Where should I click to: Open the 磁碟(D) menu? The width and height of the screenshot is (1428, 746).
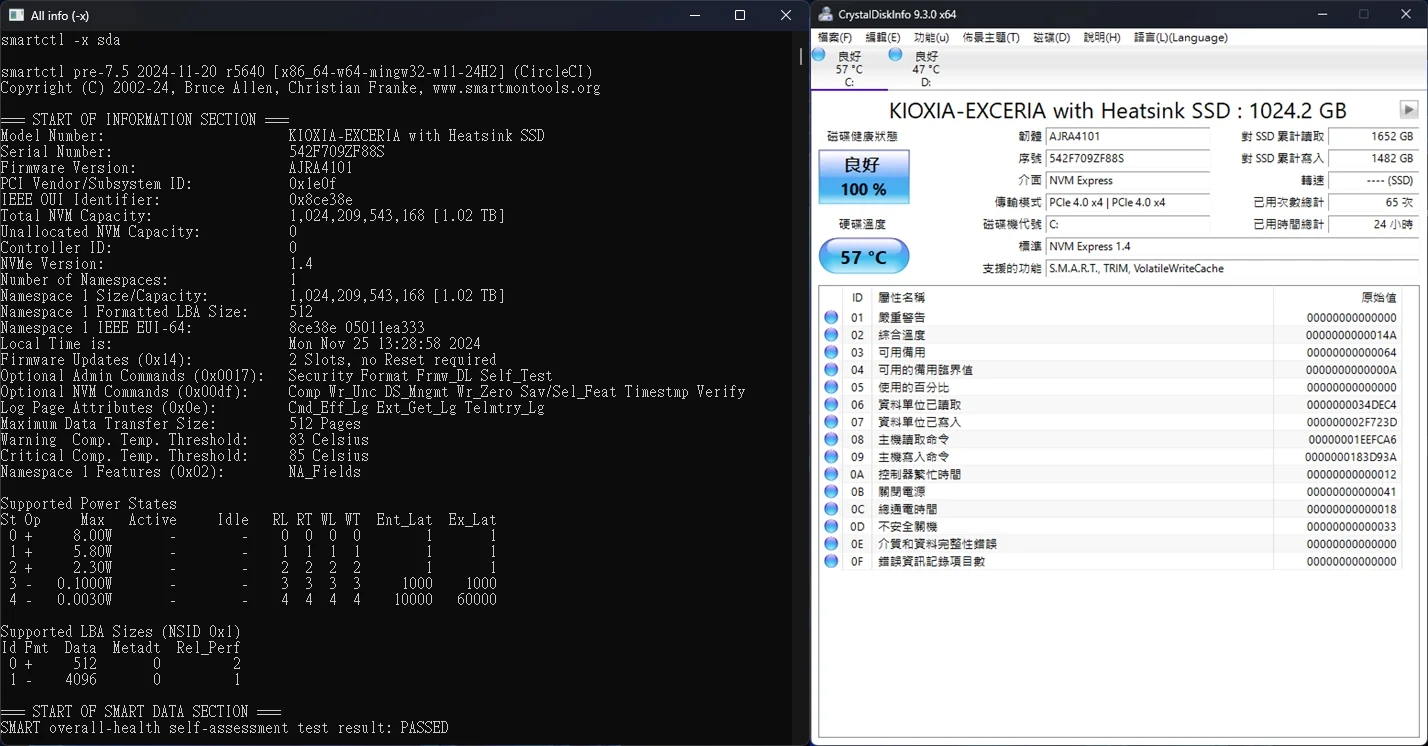pyautogui.click(x=1051, y=37)
